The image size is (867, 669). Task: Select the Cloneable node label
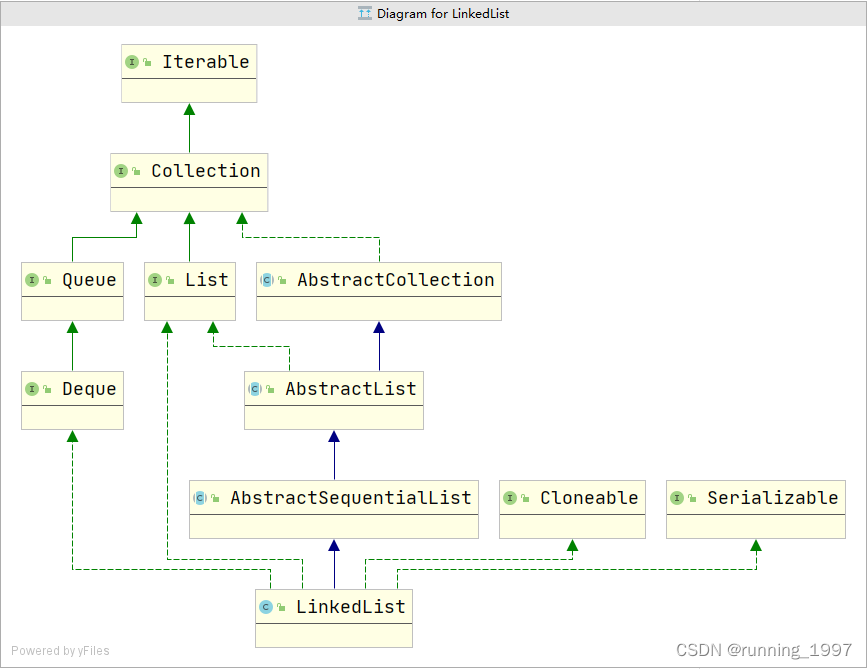point(589,498)
